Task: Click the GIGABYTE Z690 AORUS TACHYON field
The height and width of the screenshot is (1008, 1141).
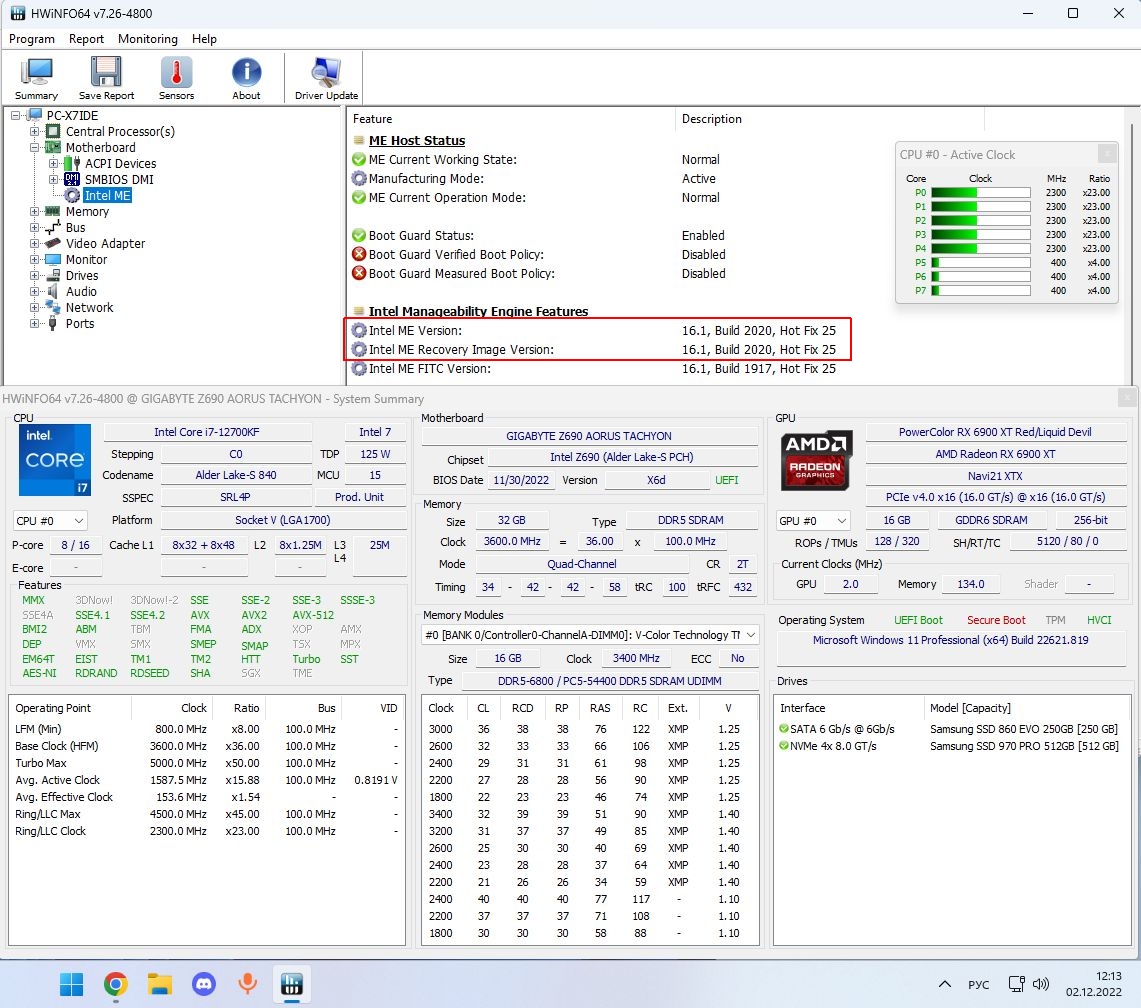Action: coord(589,436)
